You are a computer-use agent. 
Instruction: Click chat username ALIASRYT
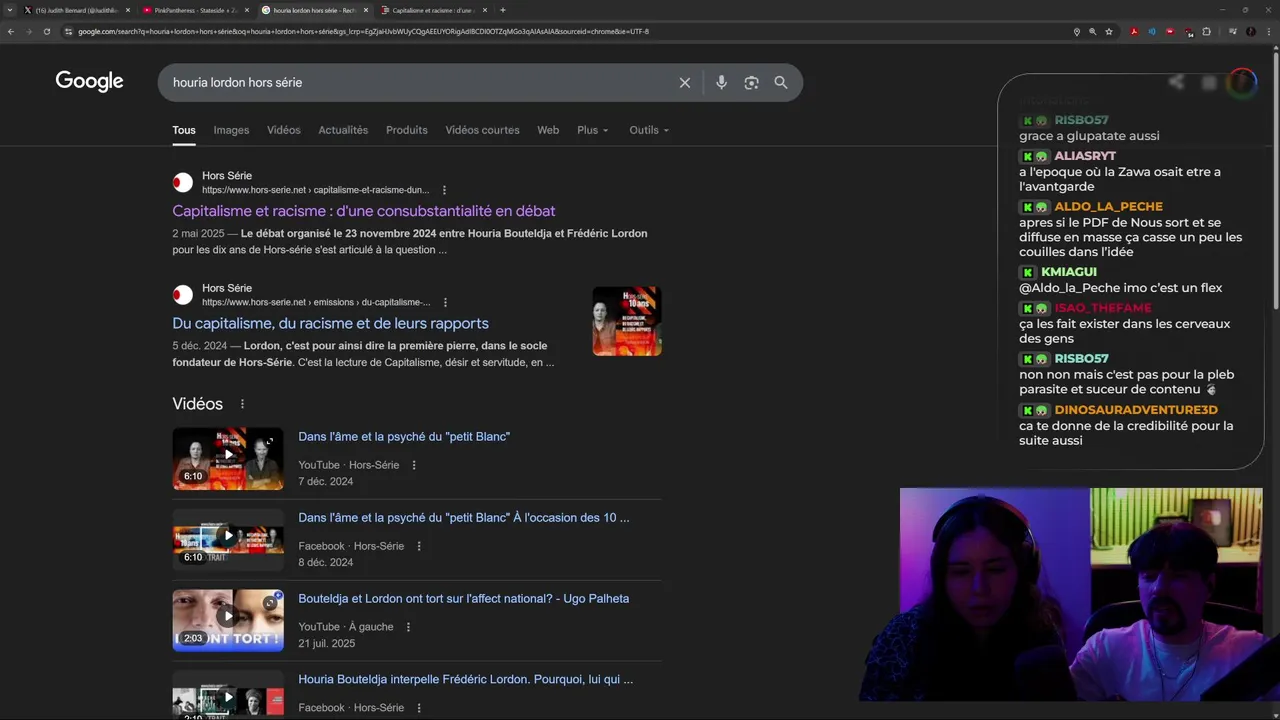click(x=1085, y=156)
